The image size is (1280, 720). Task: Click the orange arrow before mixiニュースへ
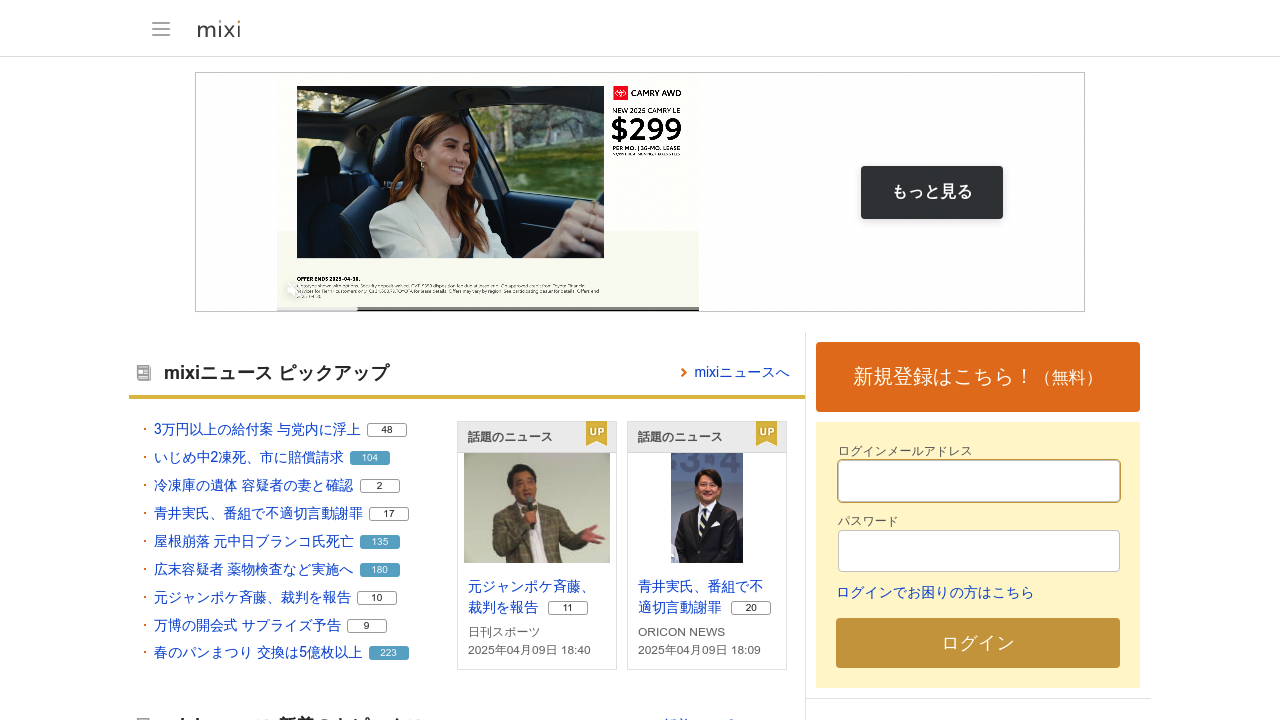(684, 372)
